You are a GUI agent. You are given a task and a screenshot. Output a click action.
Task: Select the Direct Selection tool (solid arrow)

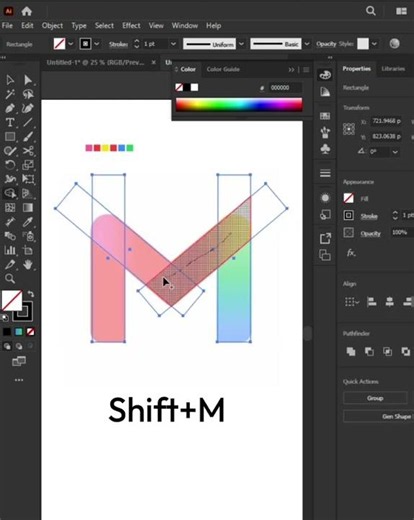point(28,80)
